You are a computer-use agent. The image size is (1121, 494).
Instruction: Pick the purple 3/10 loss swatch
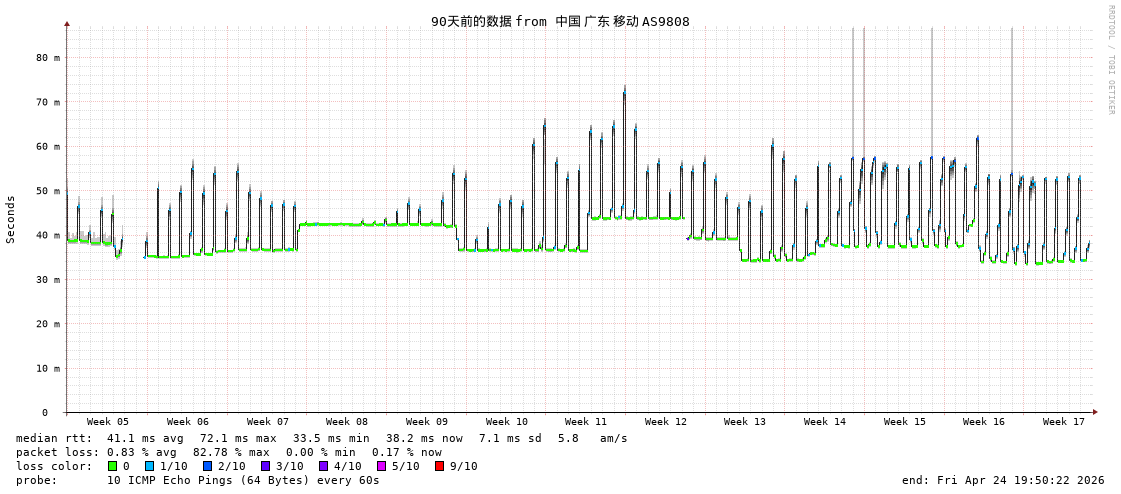tap(265, 466)
